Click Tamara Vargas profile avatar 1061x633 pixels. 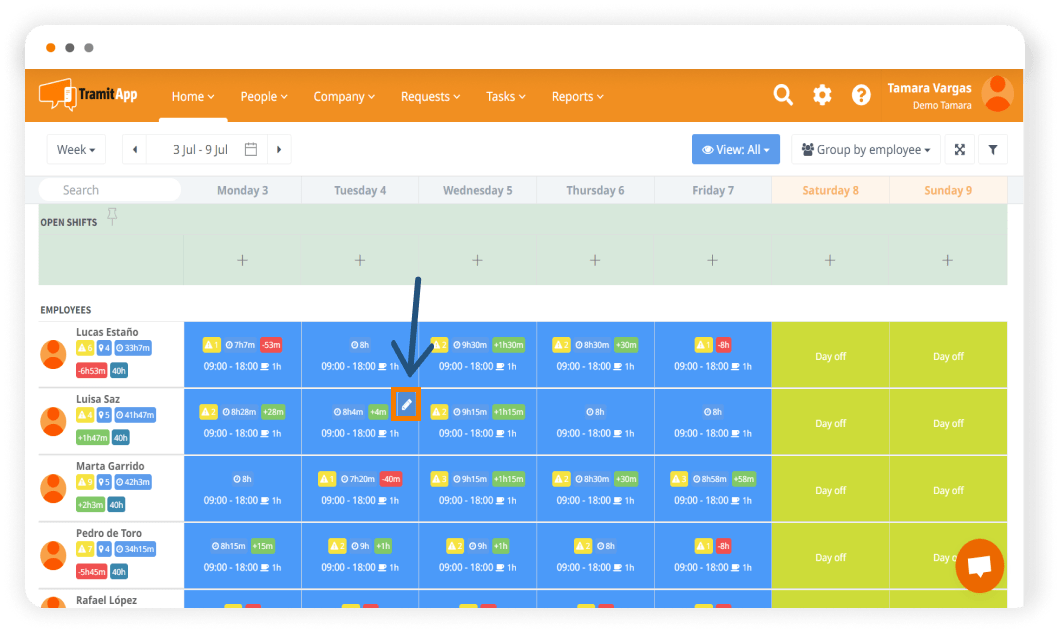tap(997, 93)
